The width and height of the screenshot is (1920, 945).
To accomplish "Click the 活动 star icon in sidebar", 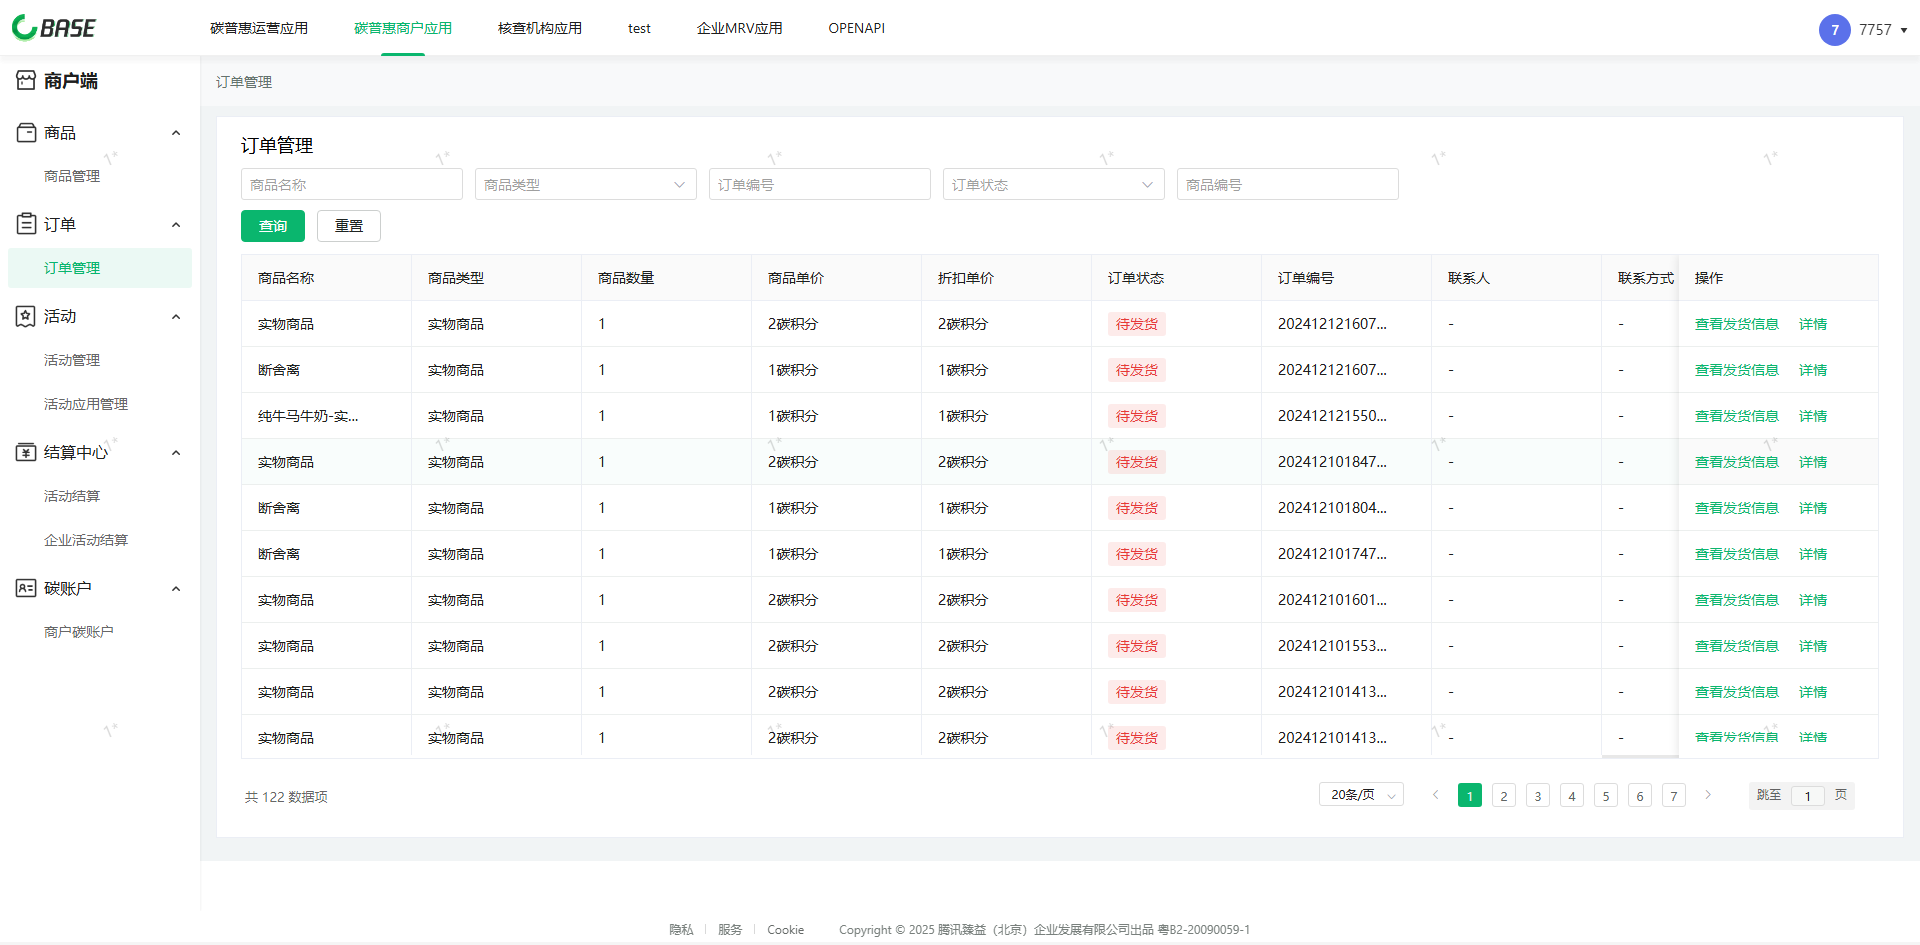I will point(26,317).
